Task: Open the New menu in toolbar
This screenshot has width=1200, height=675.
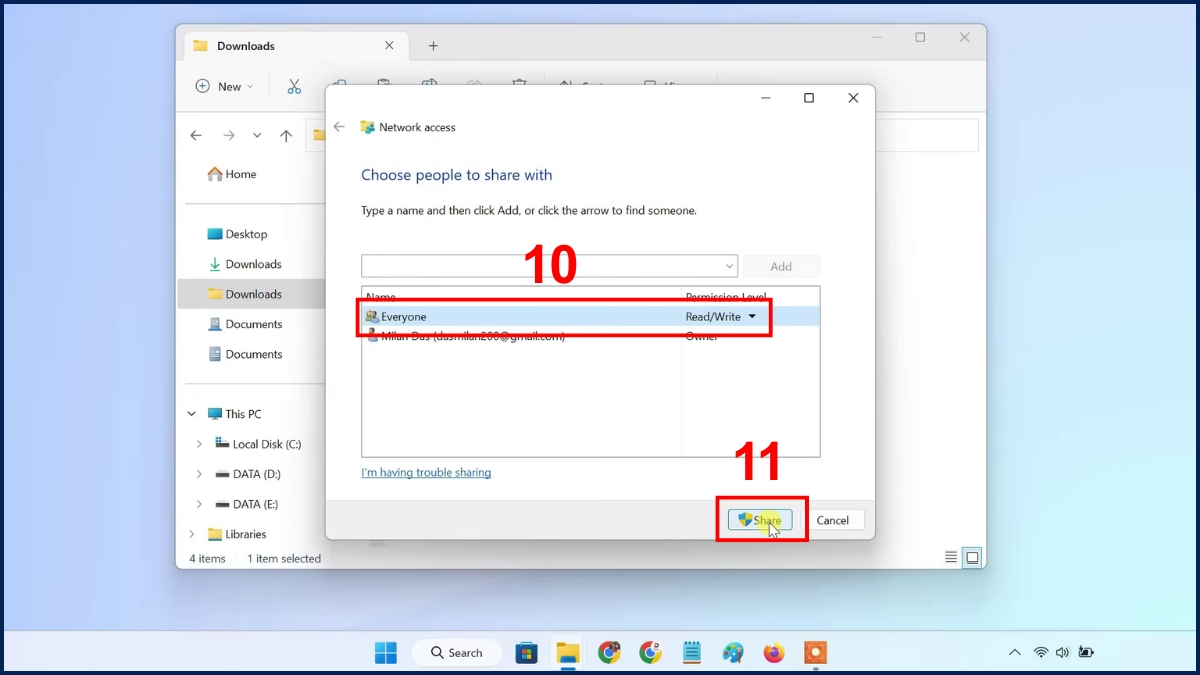Action: click(225, 87)
